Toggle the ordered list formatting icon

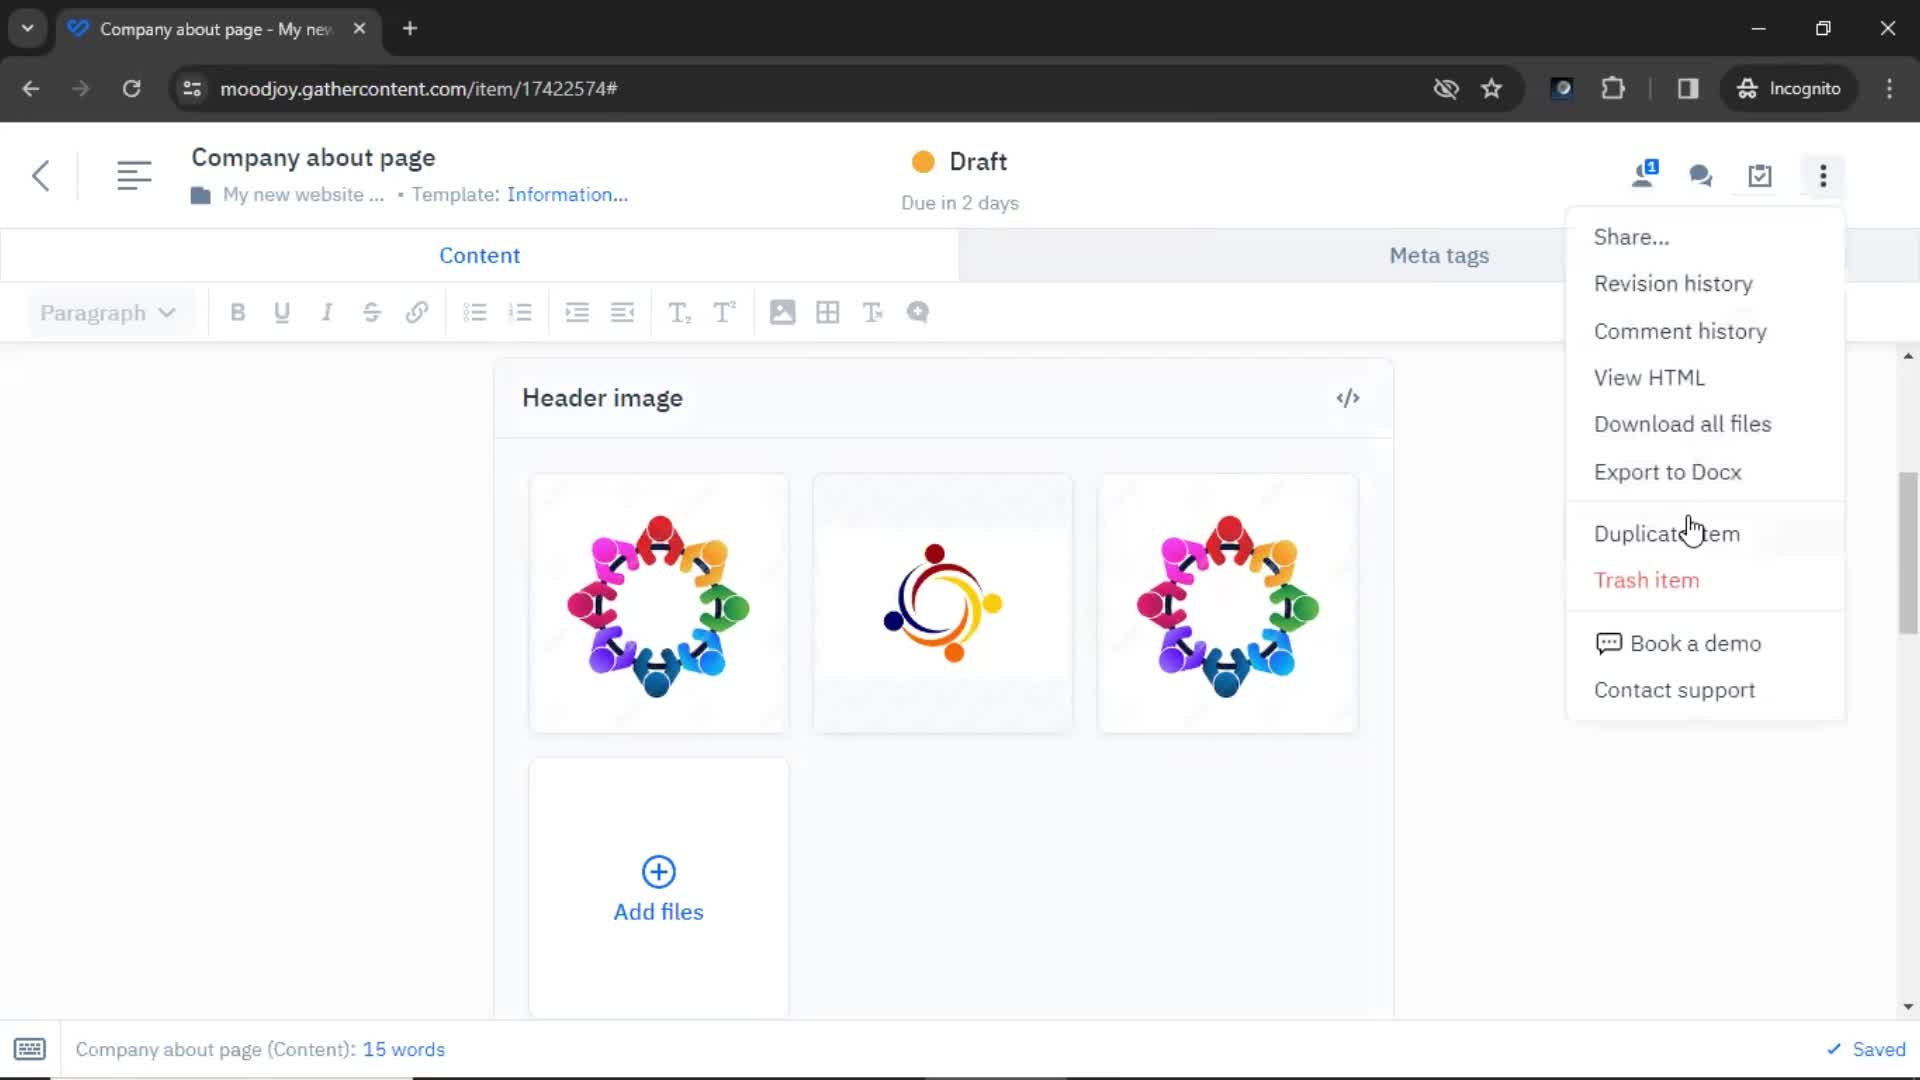pyautogui.click(x=520, y=313)
